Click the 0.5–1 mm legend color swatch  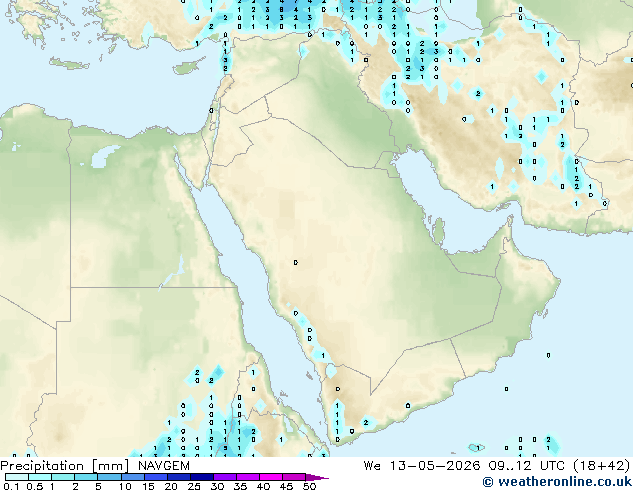[40, 477]
